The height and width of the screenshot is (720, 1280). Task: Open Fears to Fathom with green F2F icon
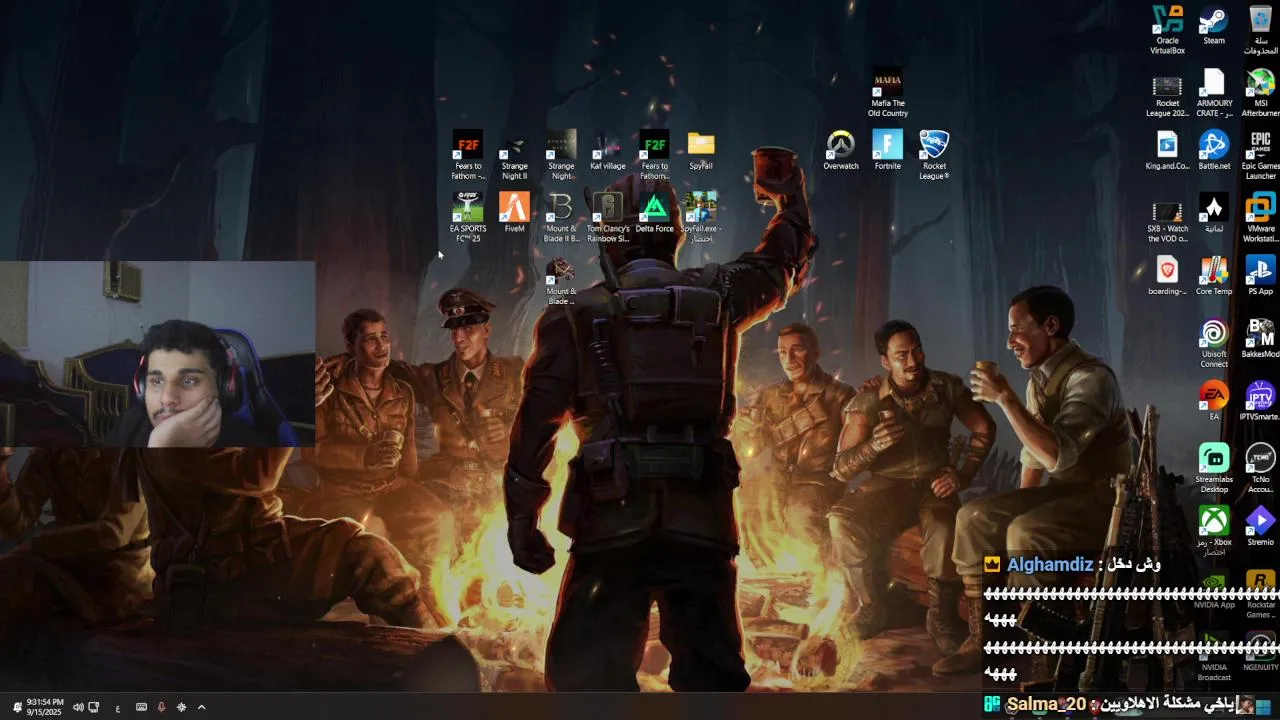(654, 156)
